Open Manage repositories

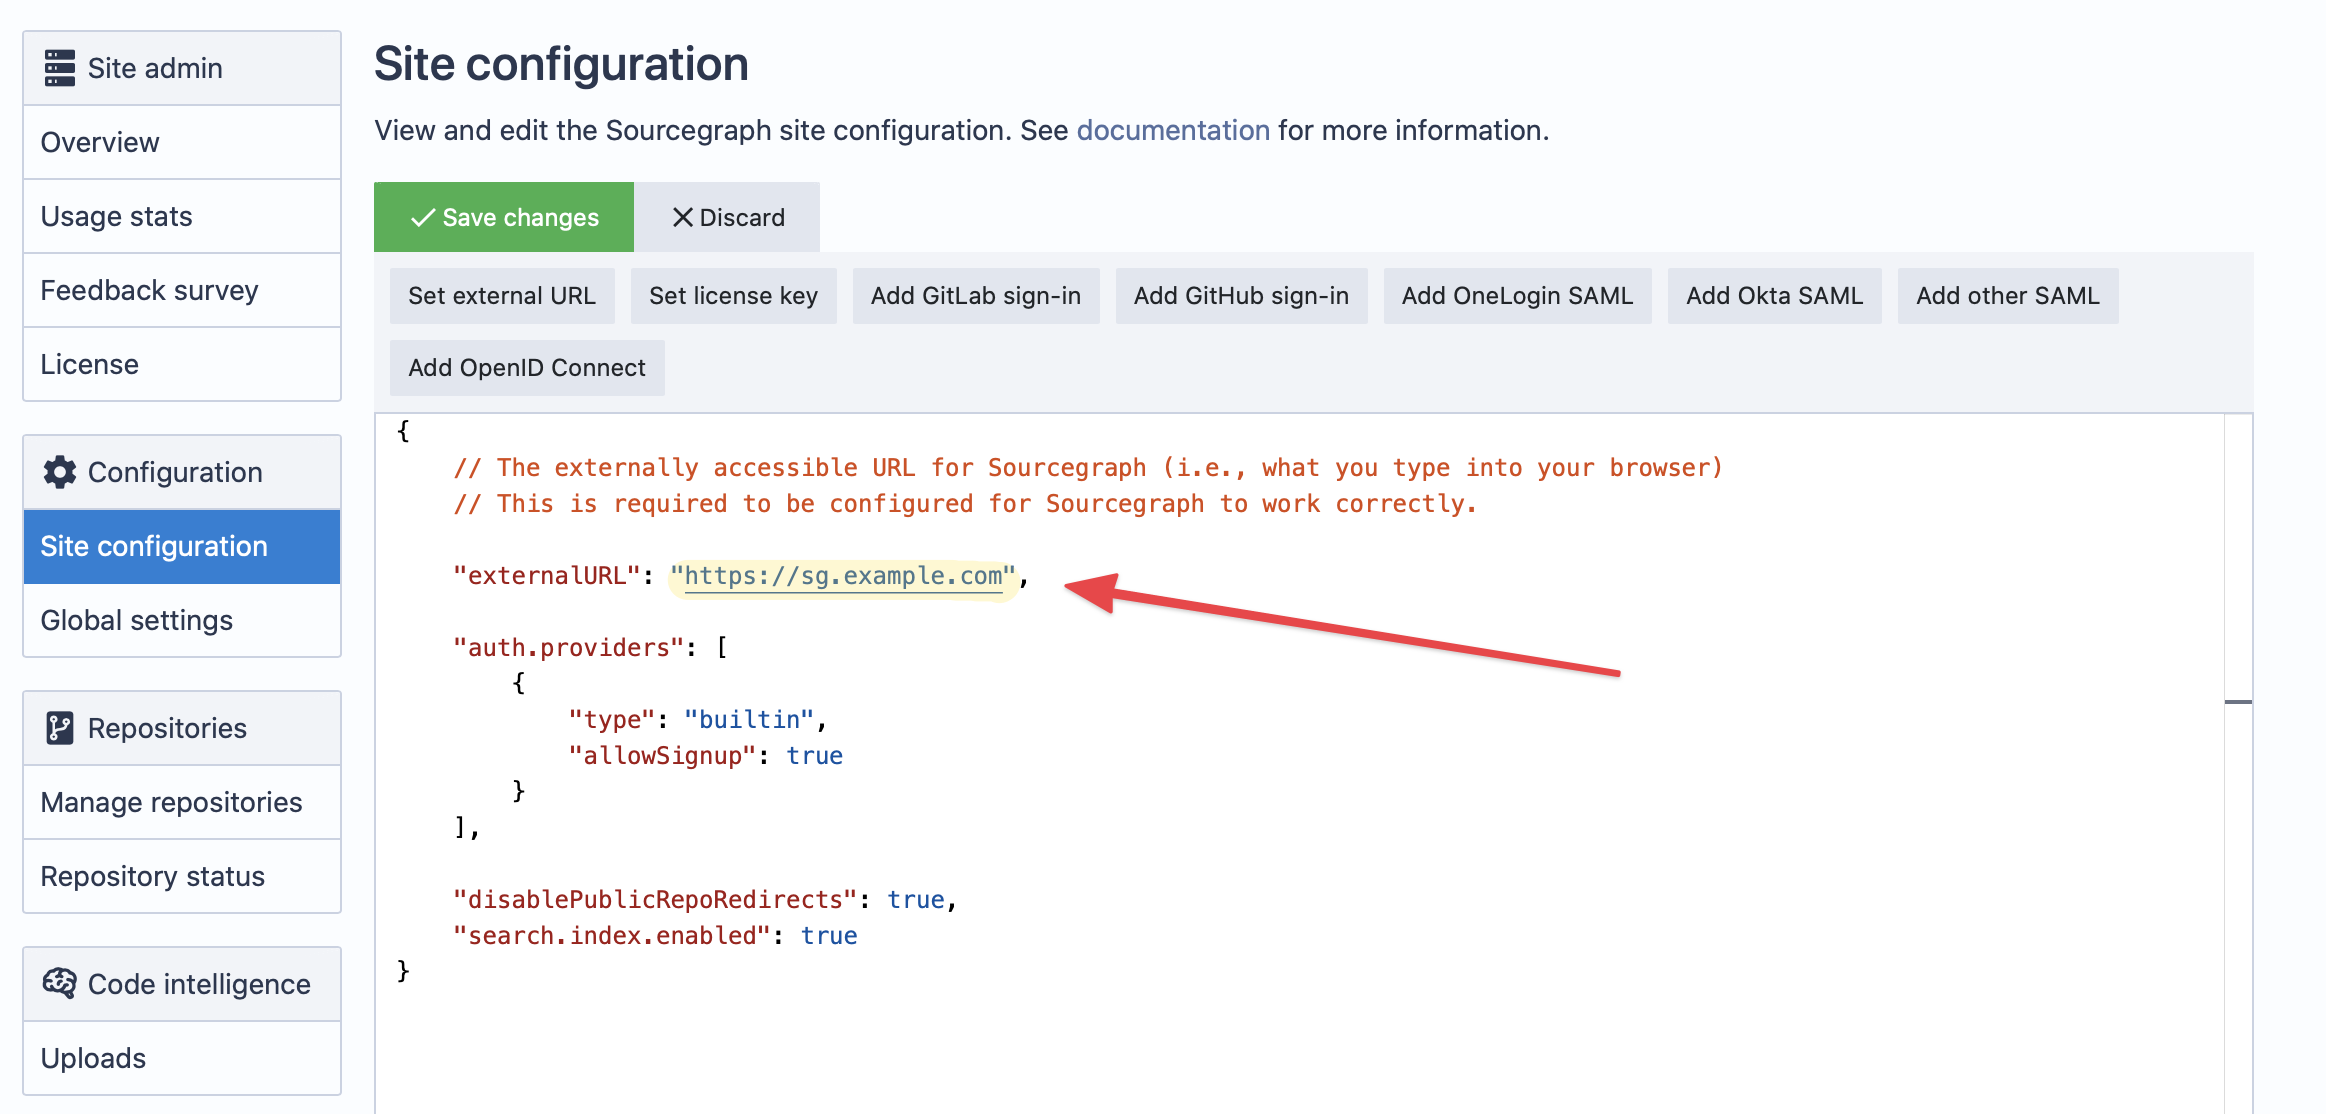coord(182,802)
